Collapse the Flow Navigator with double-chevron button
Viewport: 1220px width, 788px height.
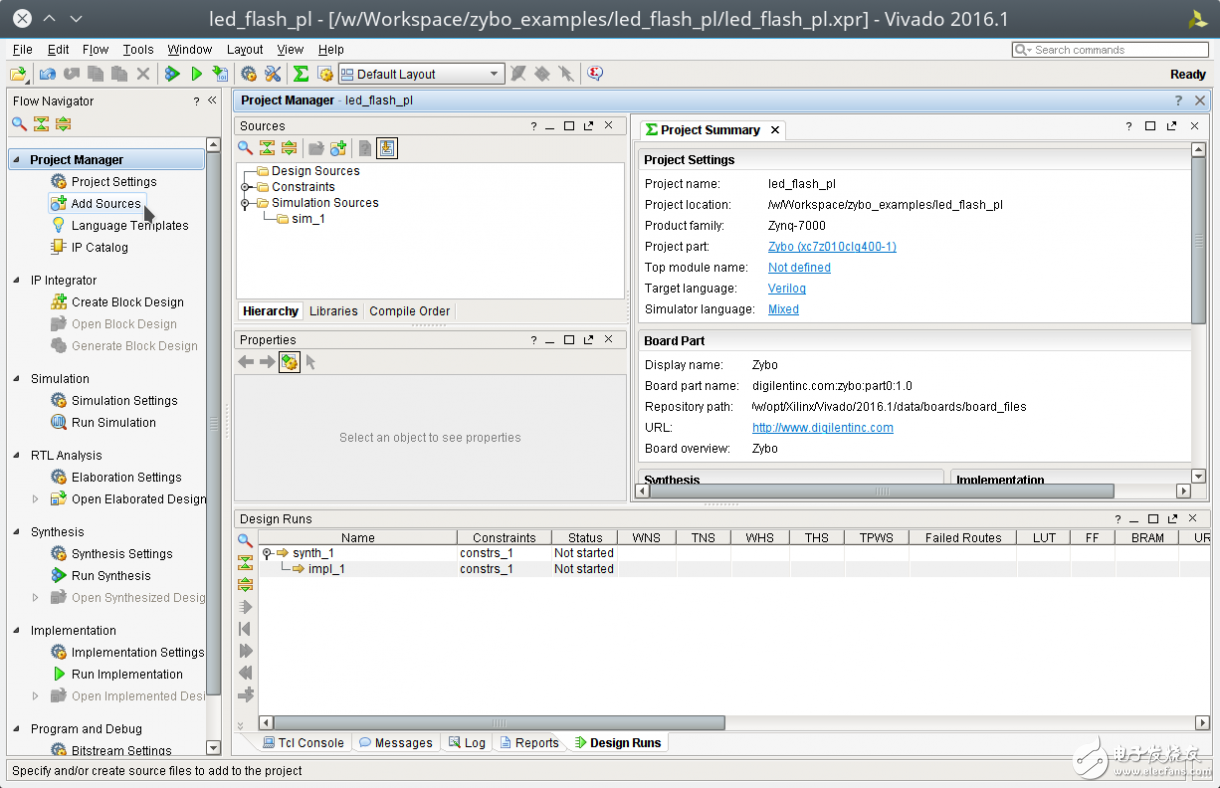coord(212,101)
